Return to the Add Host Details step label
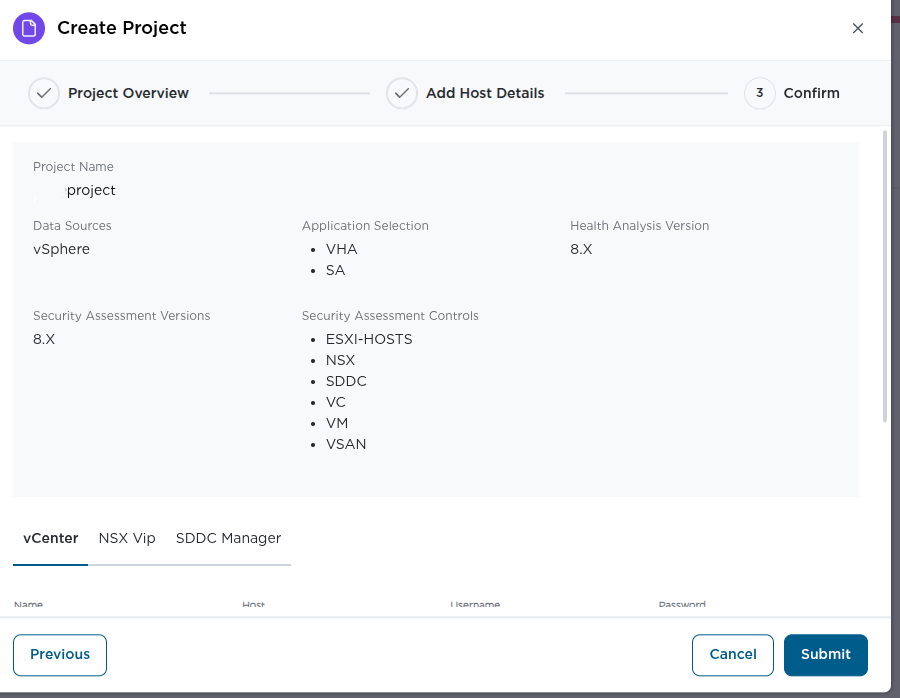 pyautogui.click(x=485, y=93)
